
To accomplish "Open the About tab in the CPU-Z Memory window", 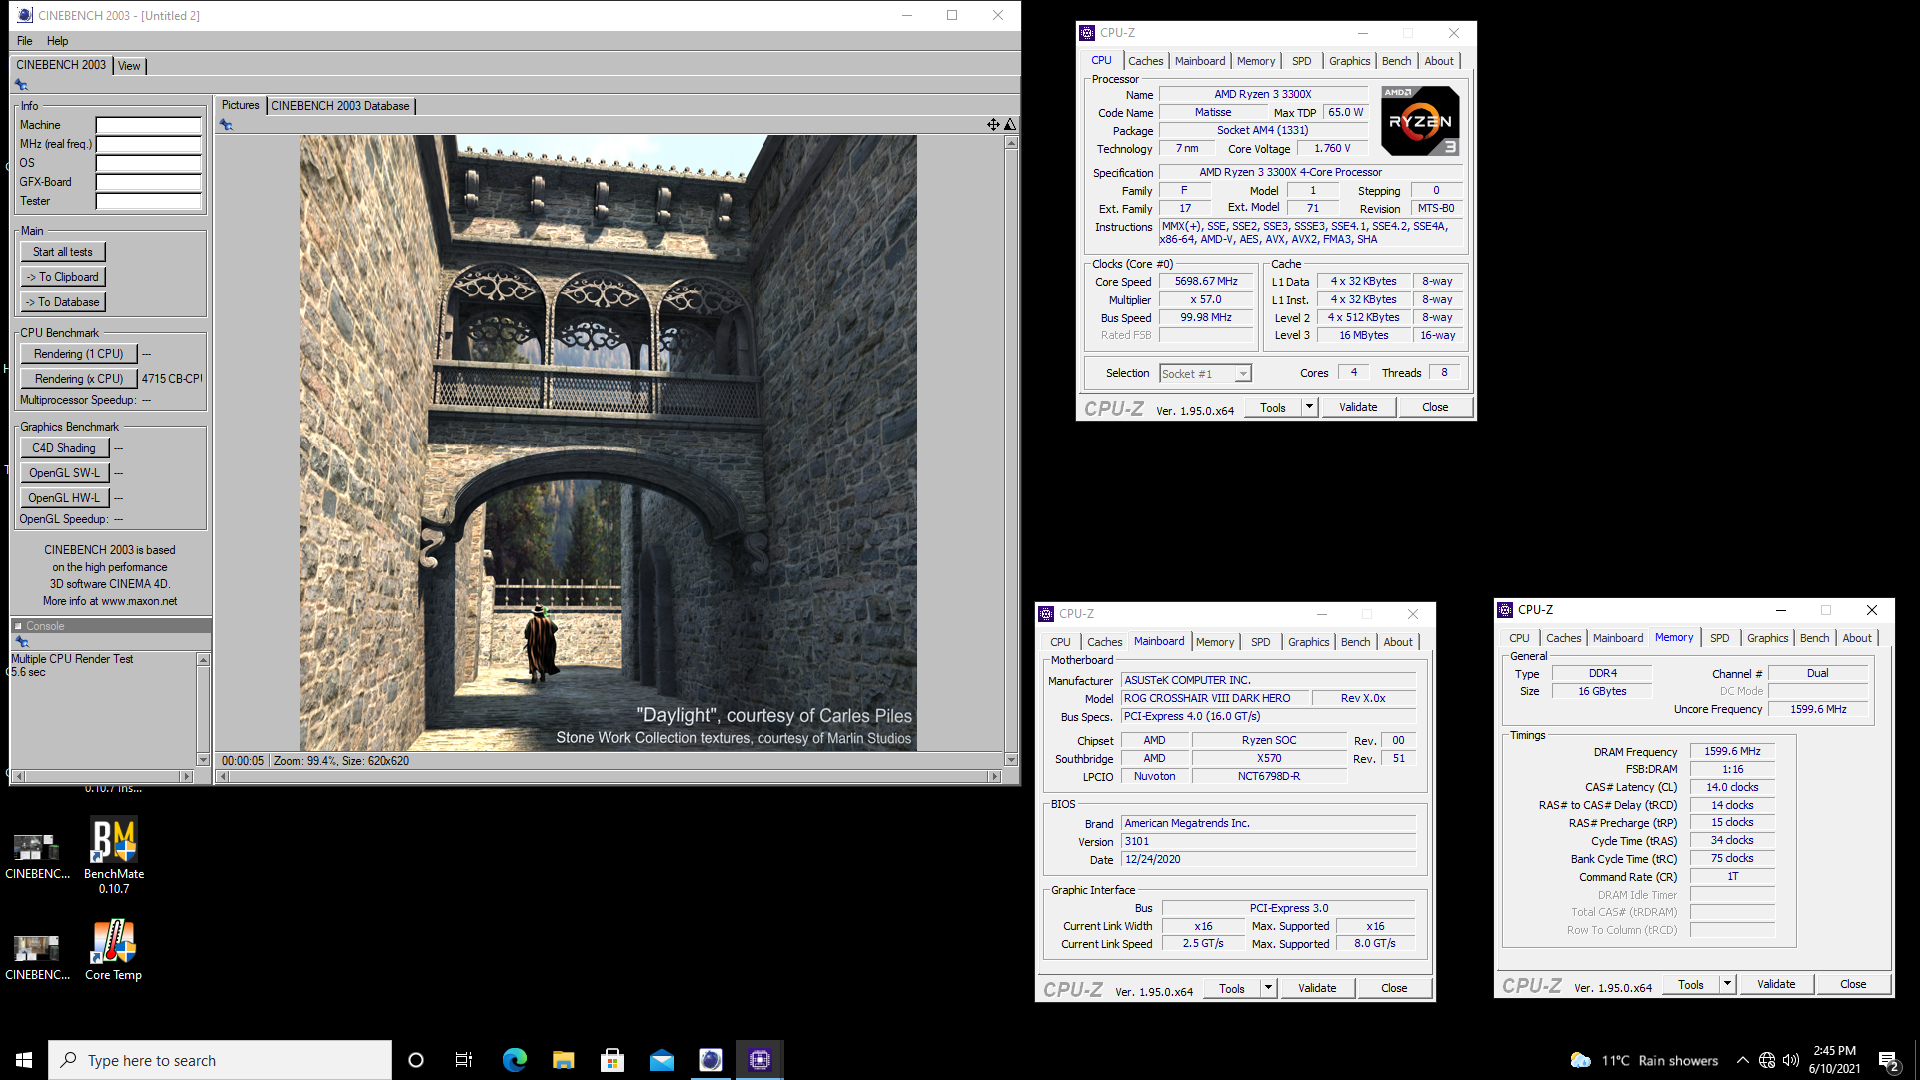I will tap(1857, 638).
